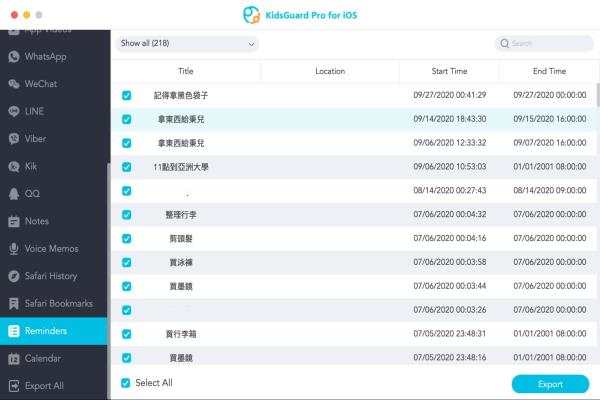Sort by Title column header

tap(186, 71)
